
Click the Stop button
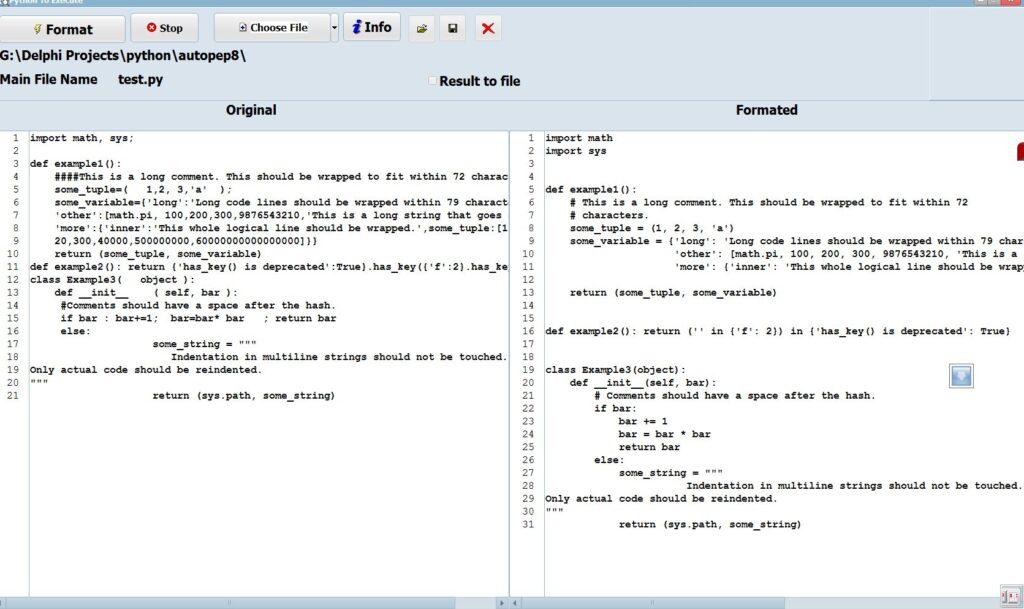click(165, 28)
